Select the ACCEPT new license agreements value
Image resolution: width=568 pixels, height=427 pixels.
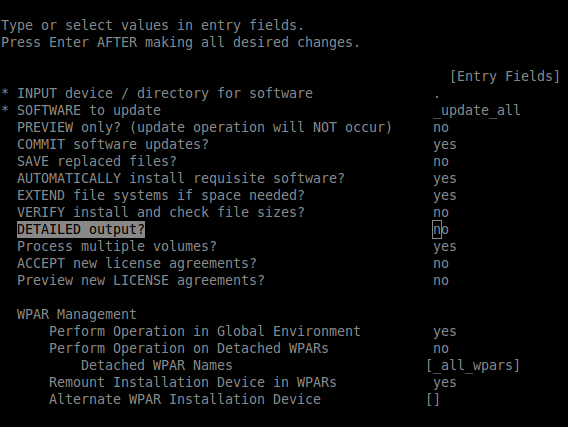pos(441,264)
